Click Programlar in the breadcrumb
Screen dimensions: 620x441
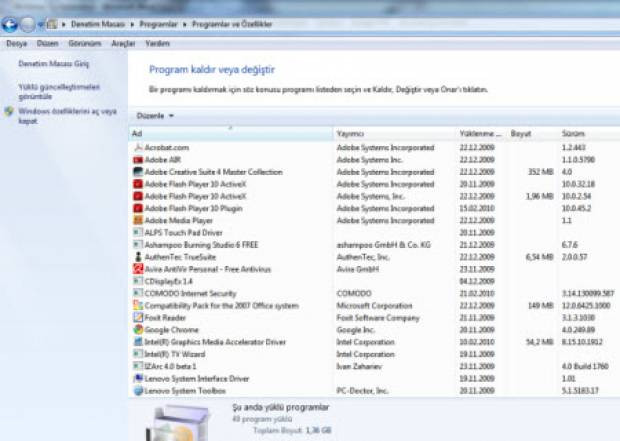(159, 25)
